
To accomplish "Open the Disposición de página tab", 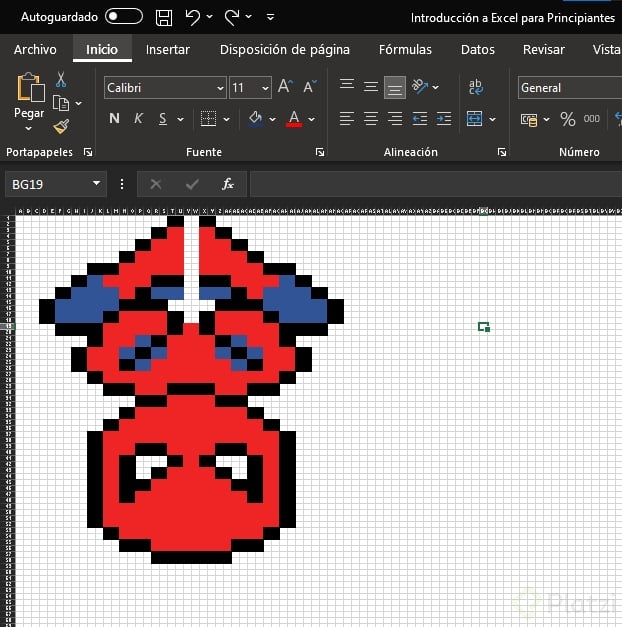I will pyautogui.click(x=285, y=50).
